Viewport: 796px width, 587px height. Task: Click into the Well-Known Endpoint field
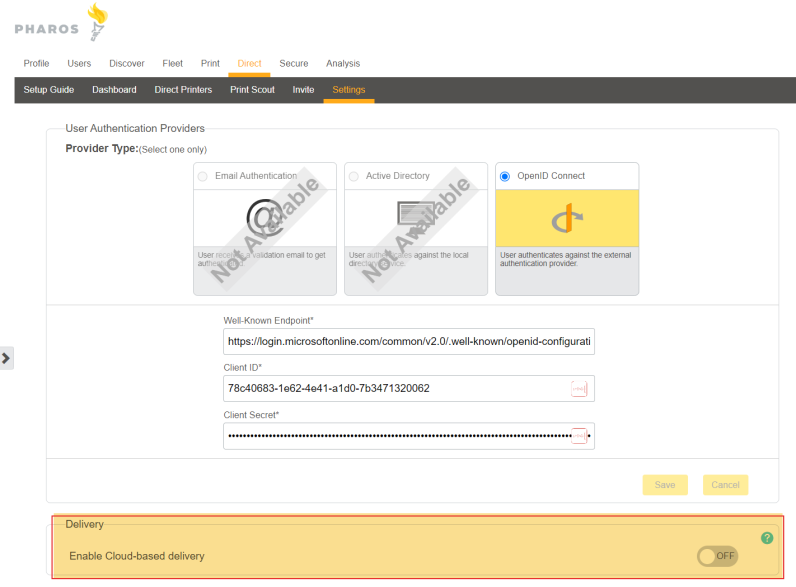(x=408, y=342)
